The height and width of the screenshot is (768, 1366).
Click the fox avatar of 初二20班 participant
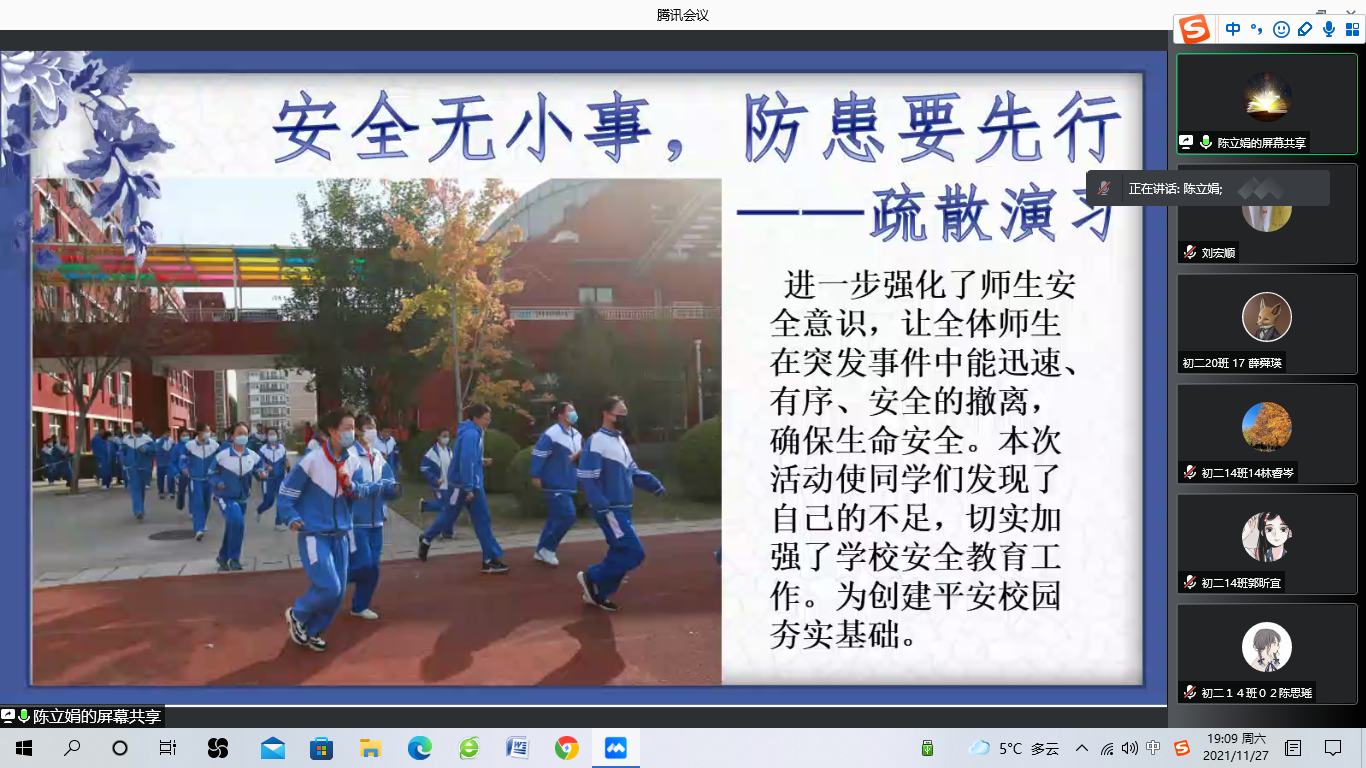click(x=1266, y=318)
